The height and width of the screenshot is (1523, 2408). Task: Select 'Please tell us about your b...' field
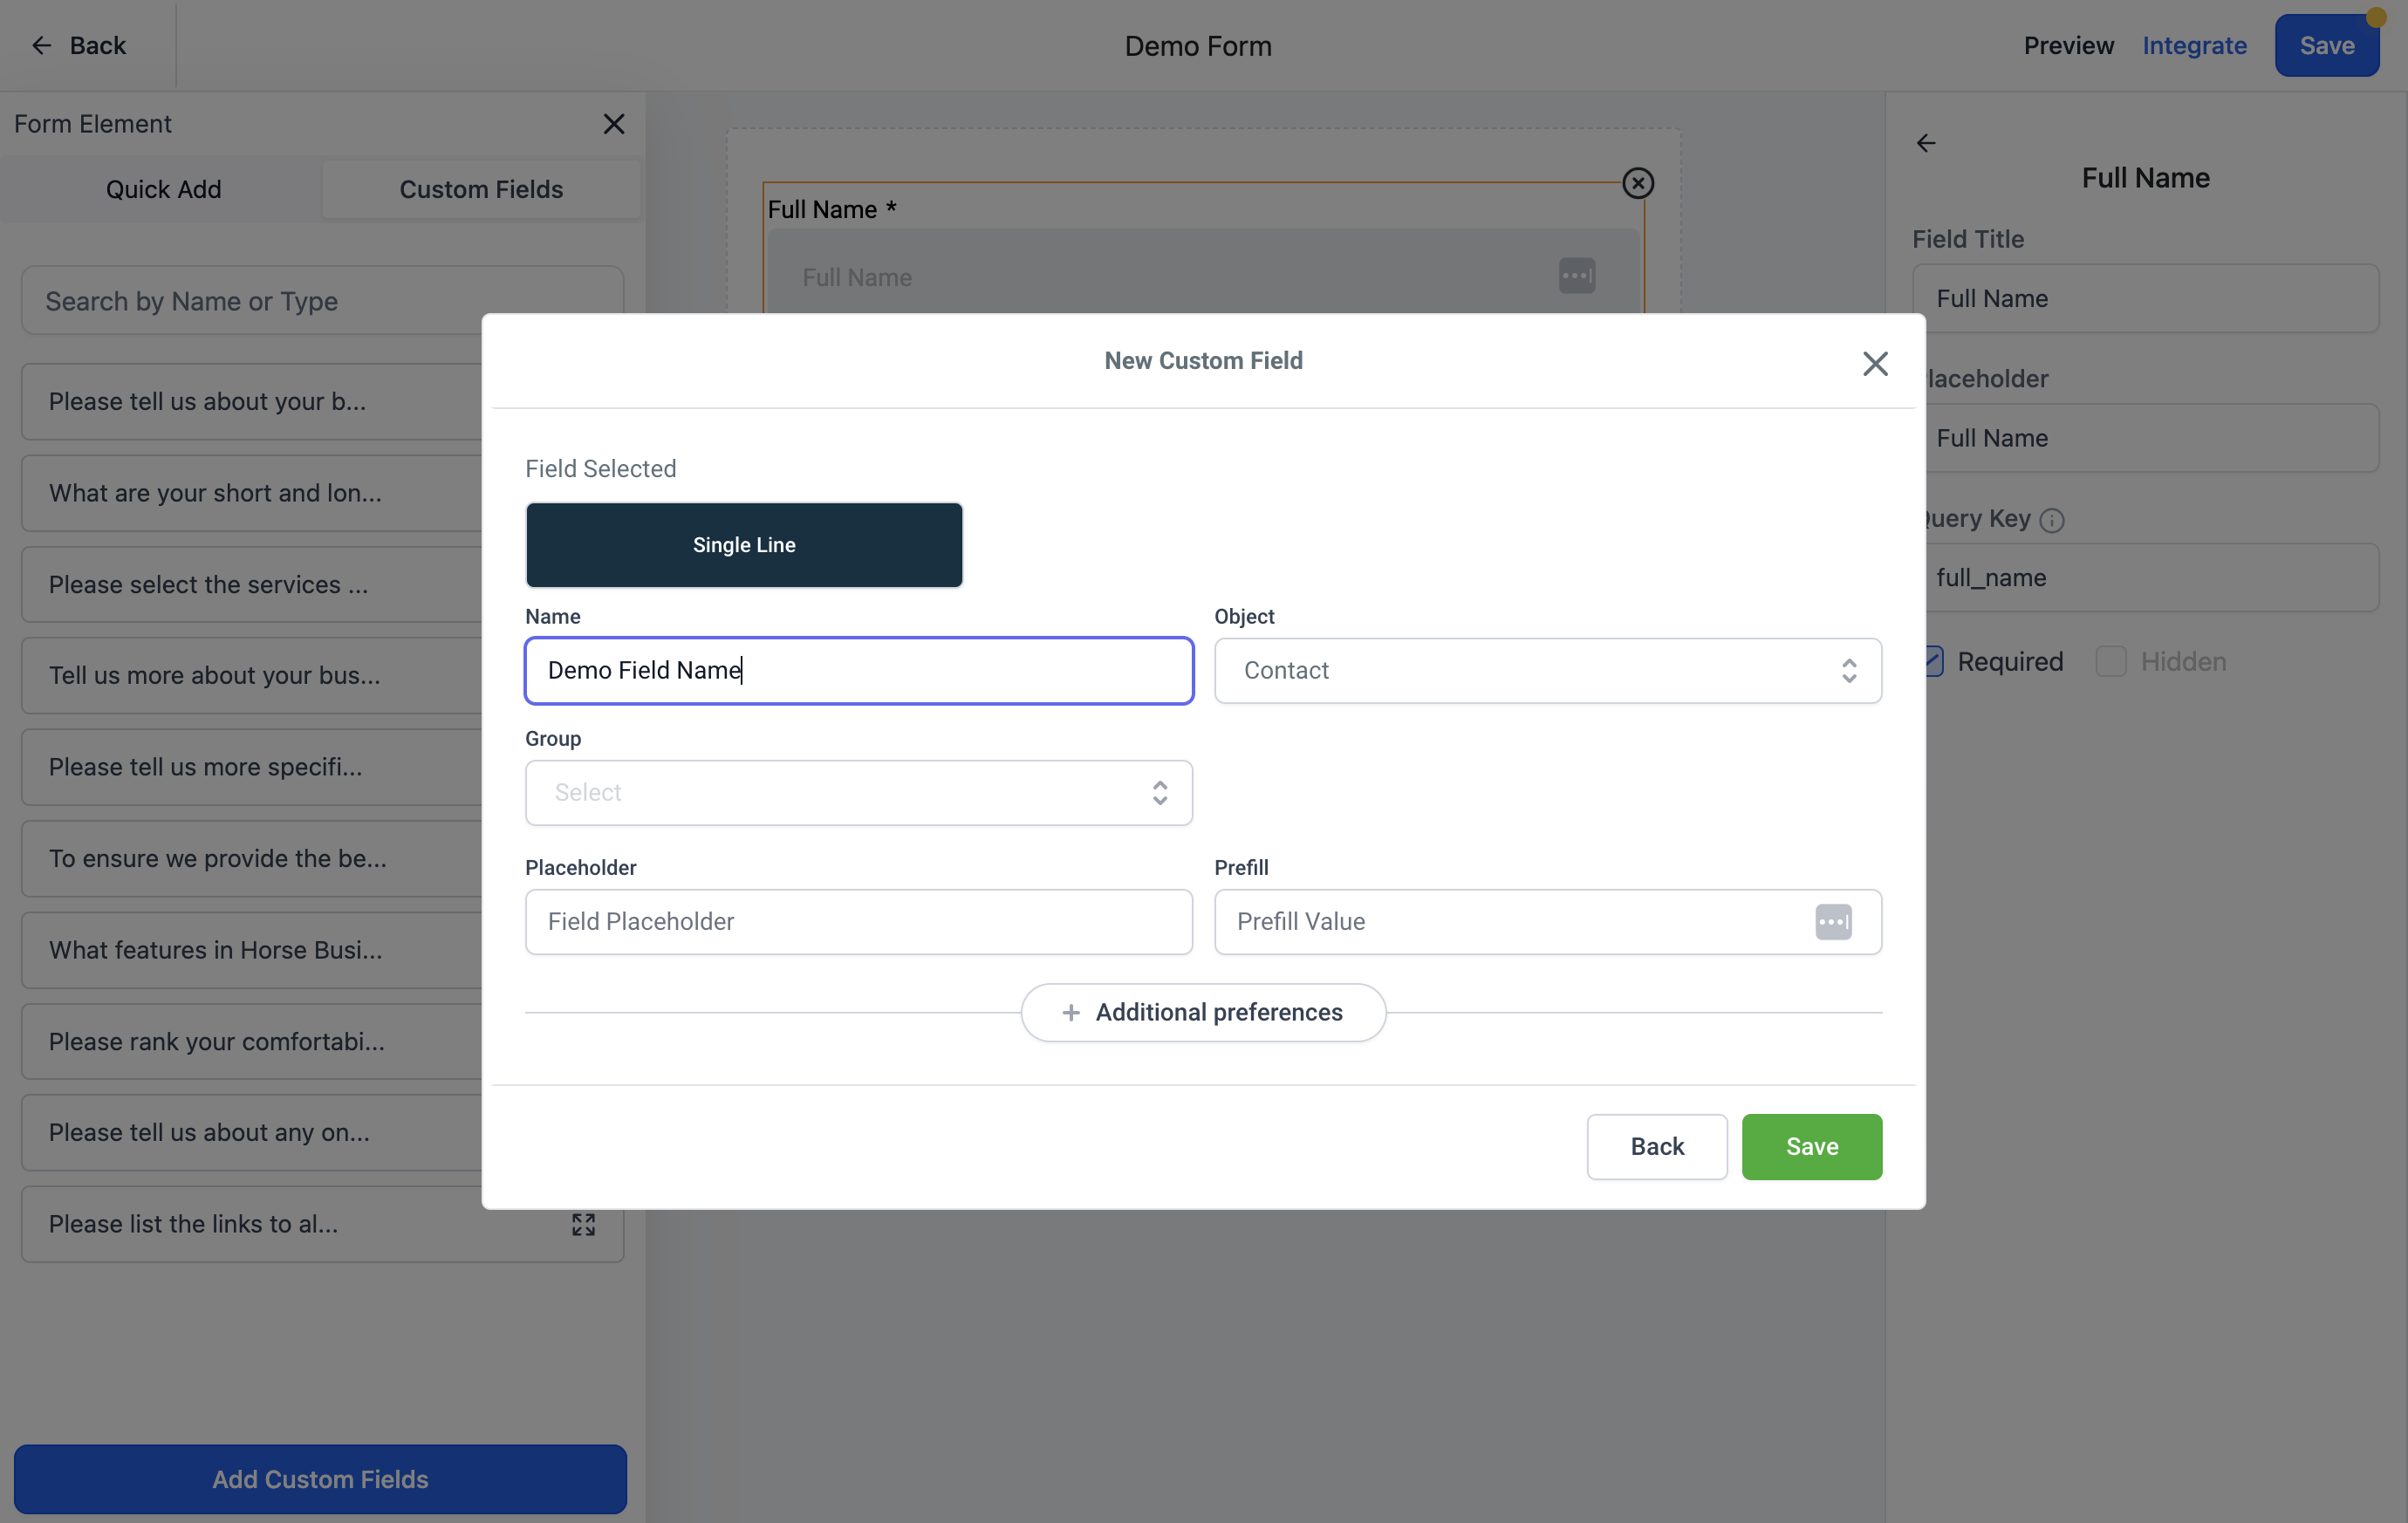pos(252,401)
